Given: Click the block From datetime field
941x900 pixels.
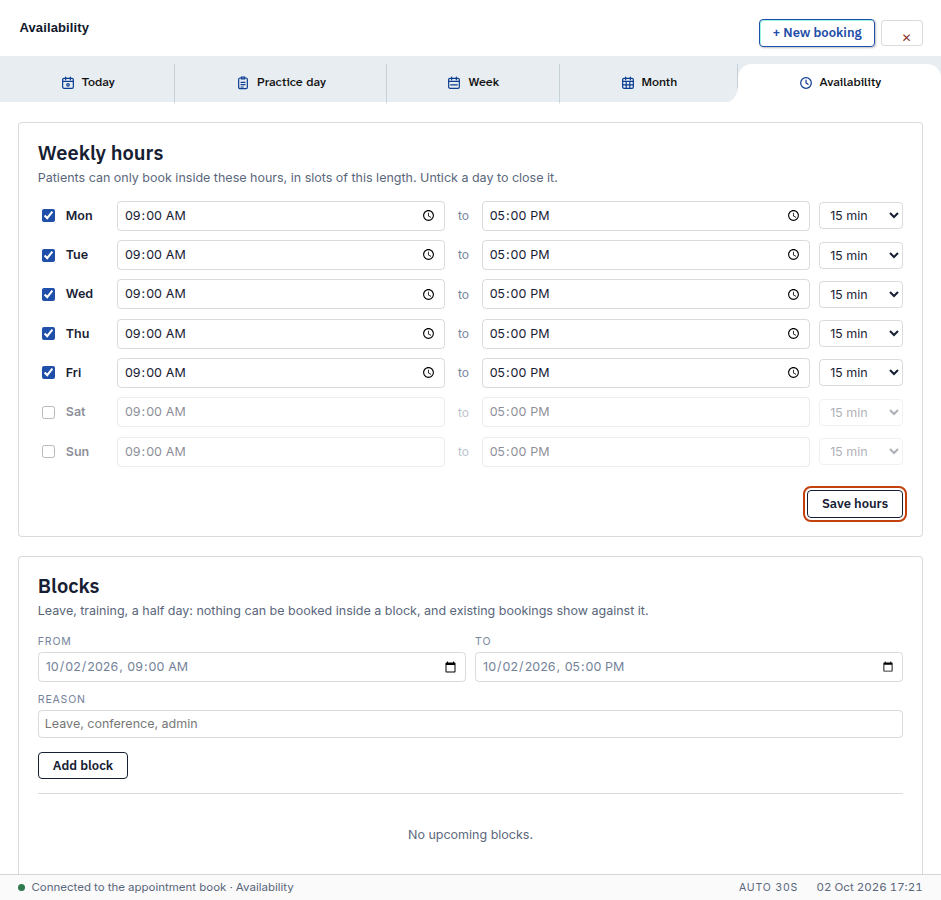Looking at the screenshot, I should pyautogui.click(x=251, y=667).
